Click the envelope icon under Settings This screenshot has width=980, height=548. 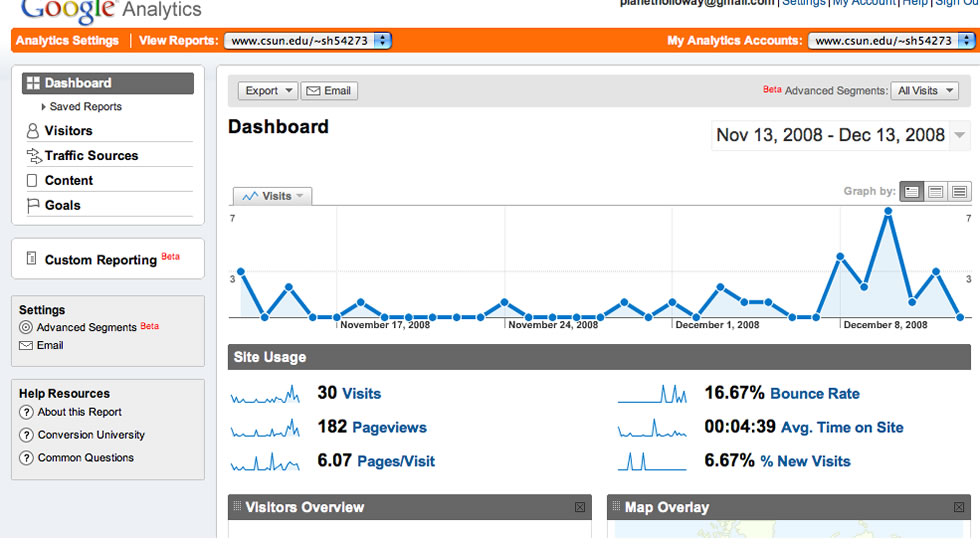click(26, 346)
